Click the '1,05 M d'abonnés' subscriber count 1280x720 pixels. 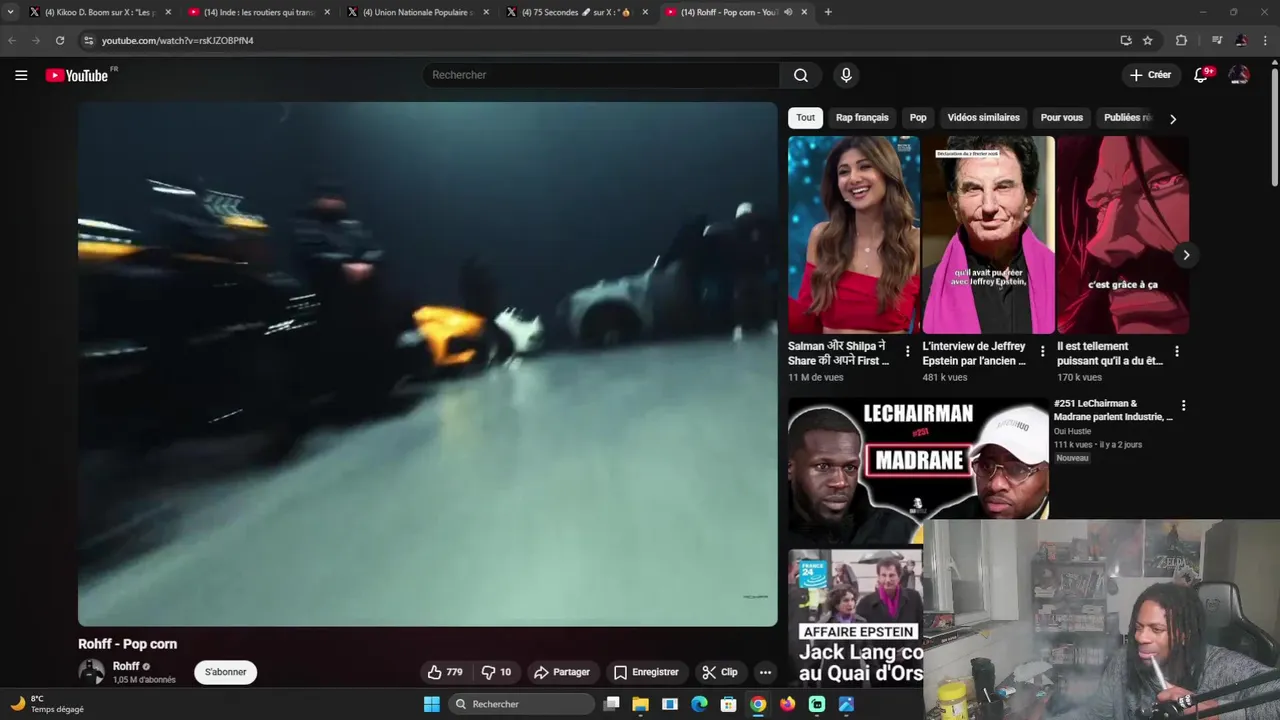pos(144,680)
